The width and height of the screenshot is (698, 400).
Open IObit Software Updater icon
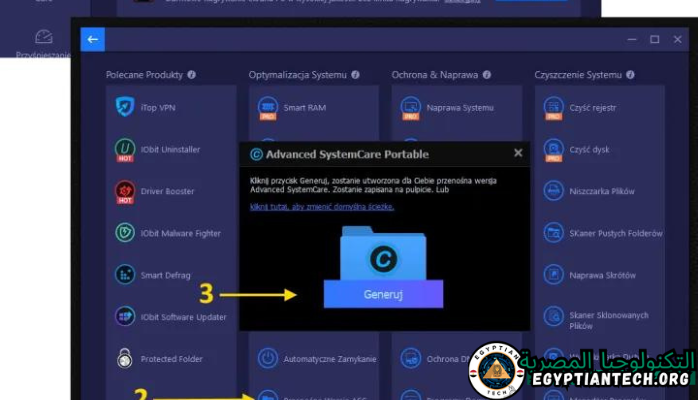(x=125, y=317)
